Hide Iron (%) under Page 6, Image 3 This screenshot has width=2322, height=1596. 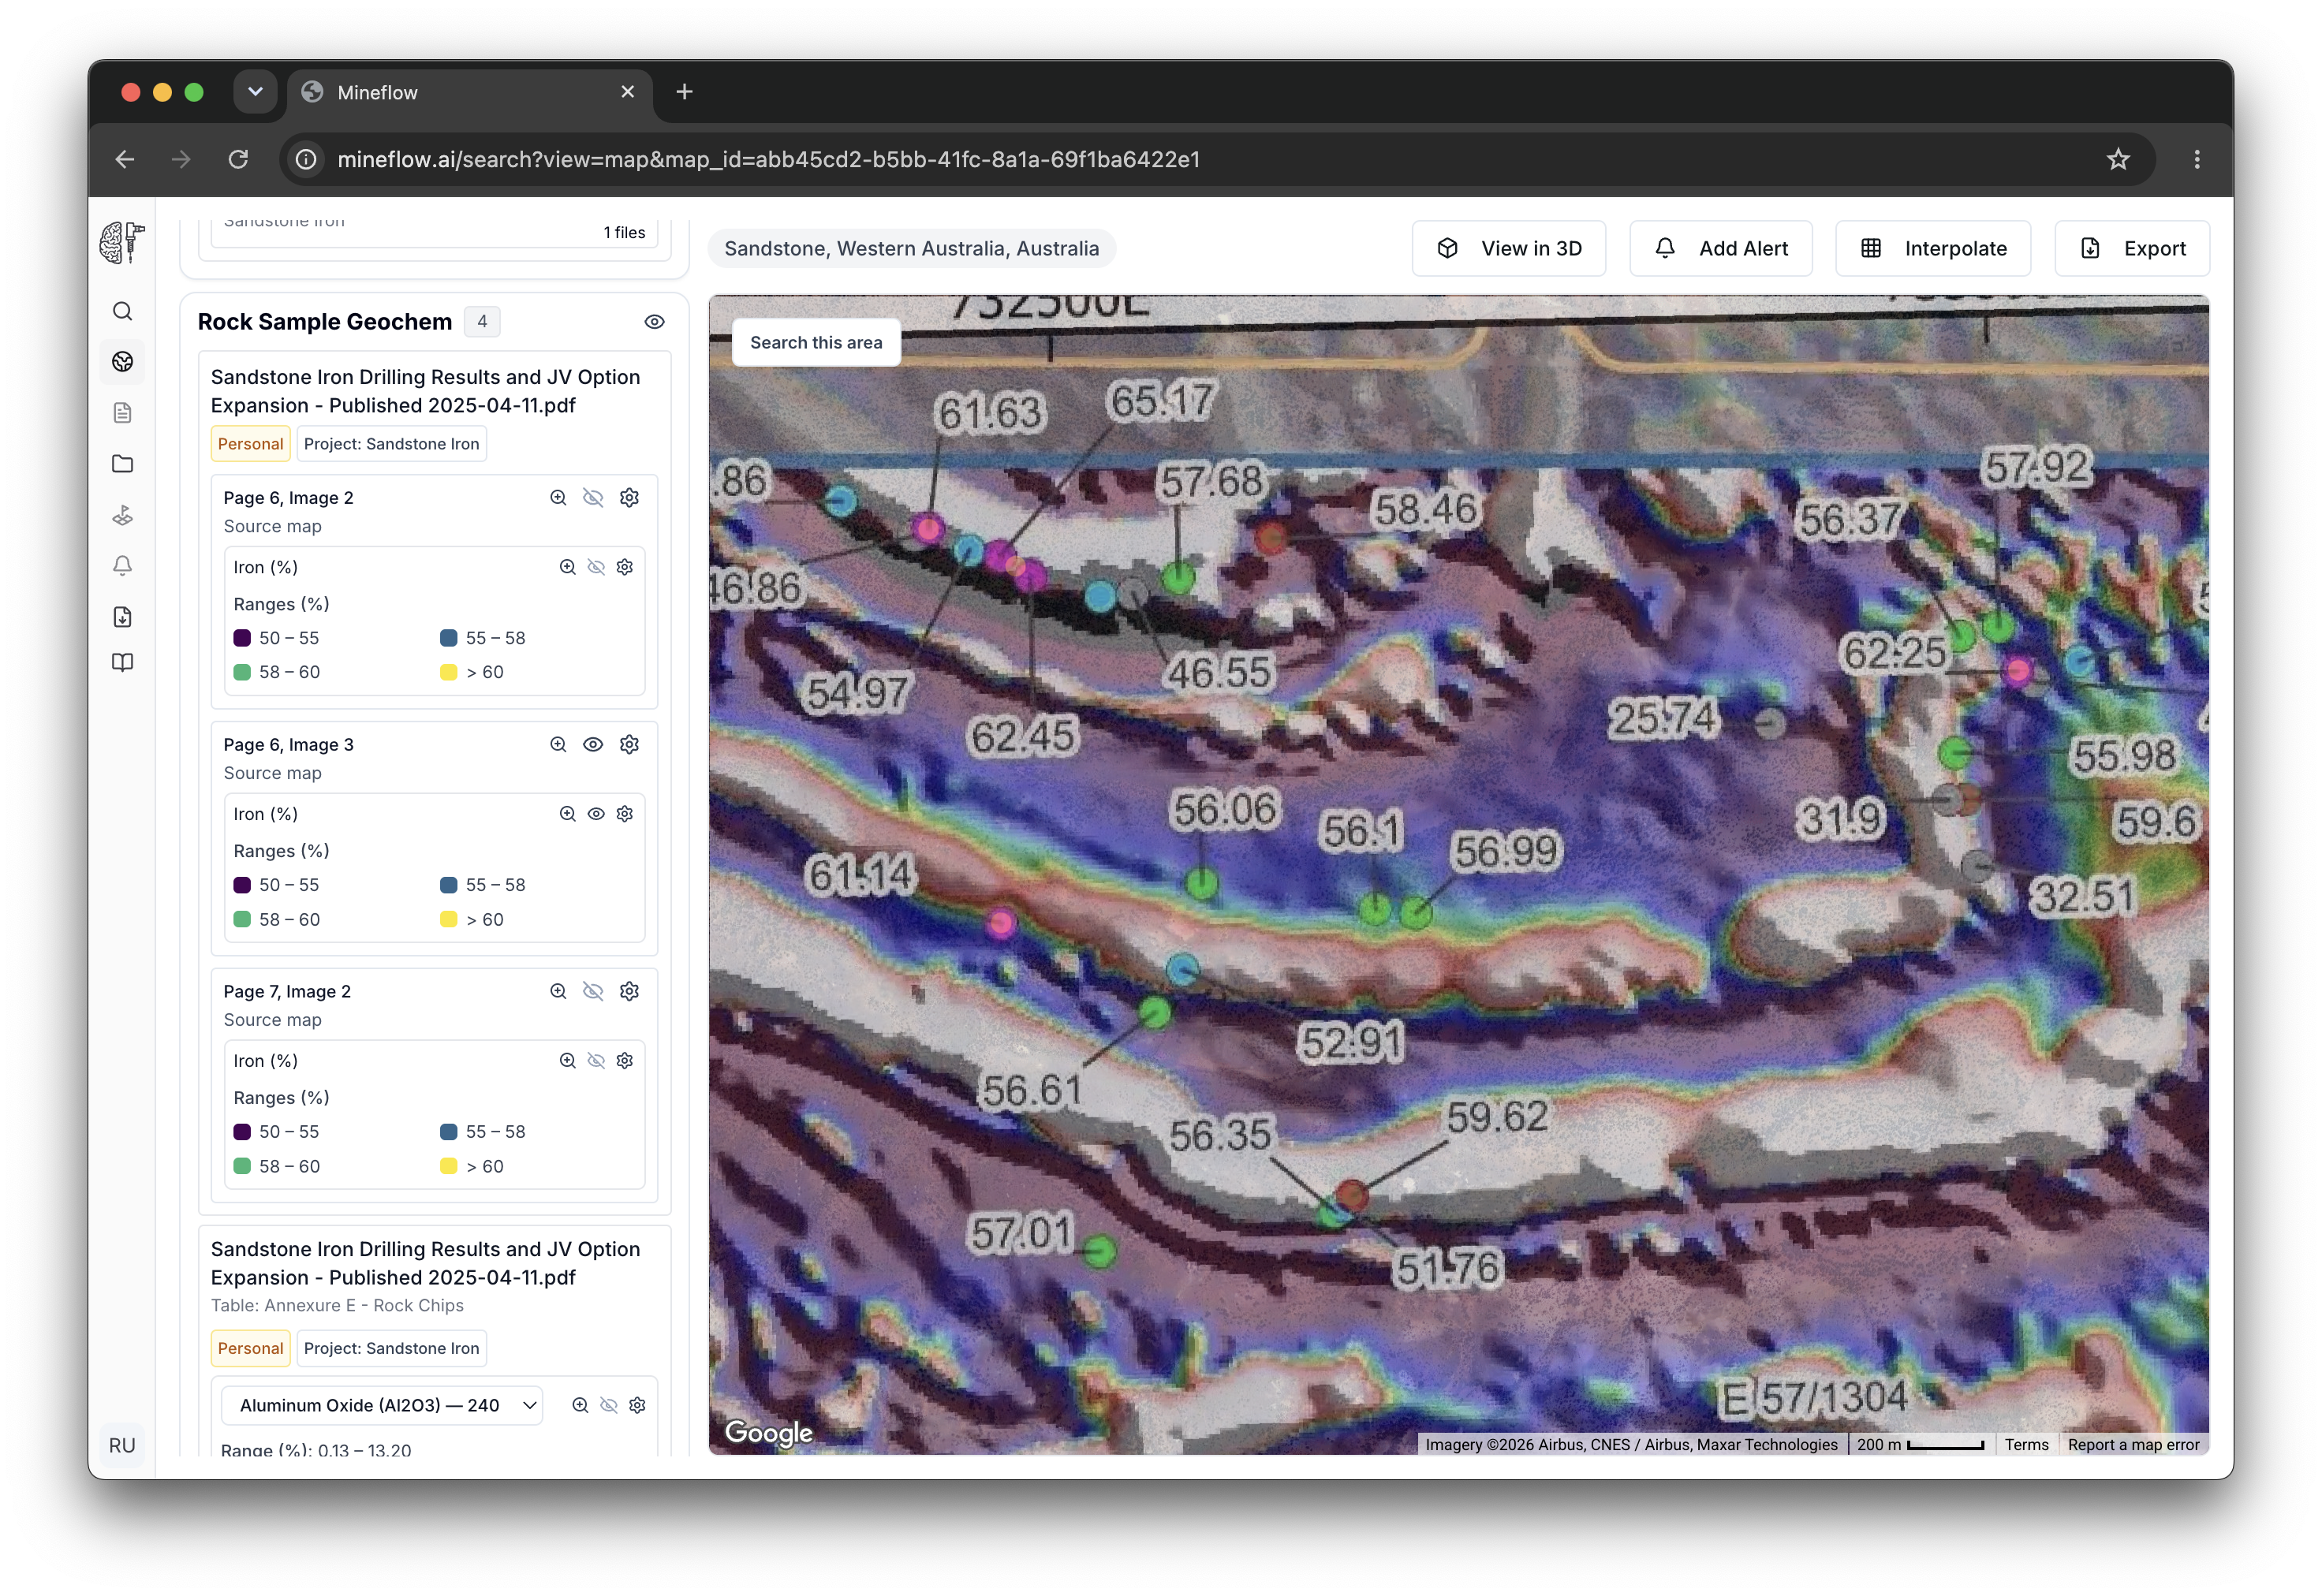point(596,814)
